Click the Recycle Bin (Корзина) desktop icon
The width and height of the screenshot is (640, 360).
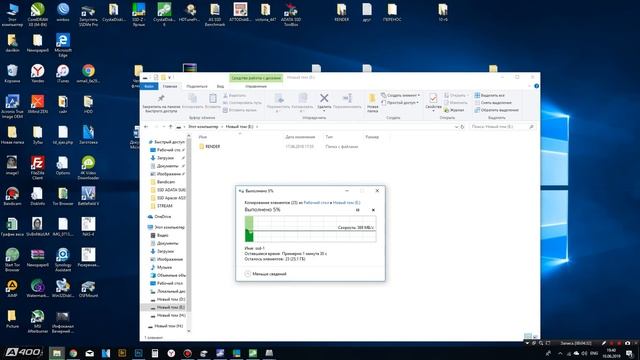(12, 73)
